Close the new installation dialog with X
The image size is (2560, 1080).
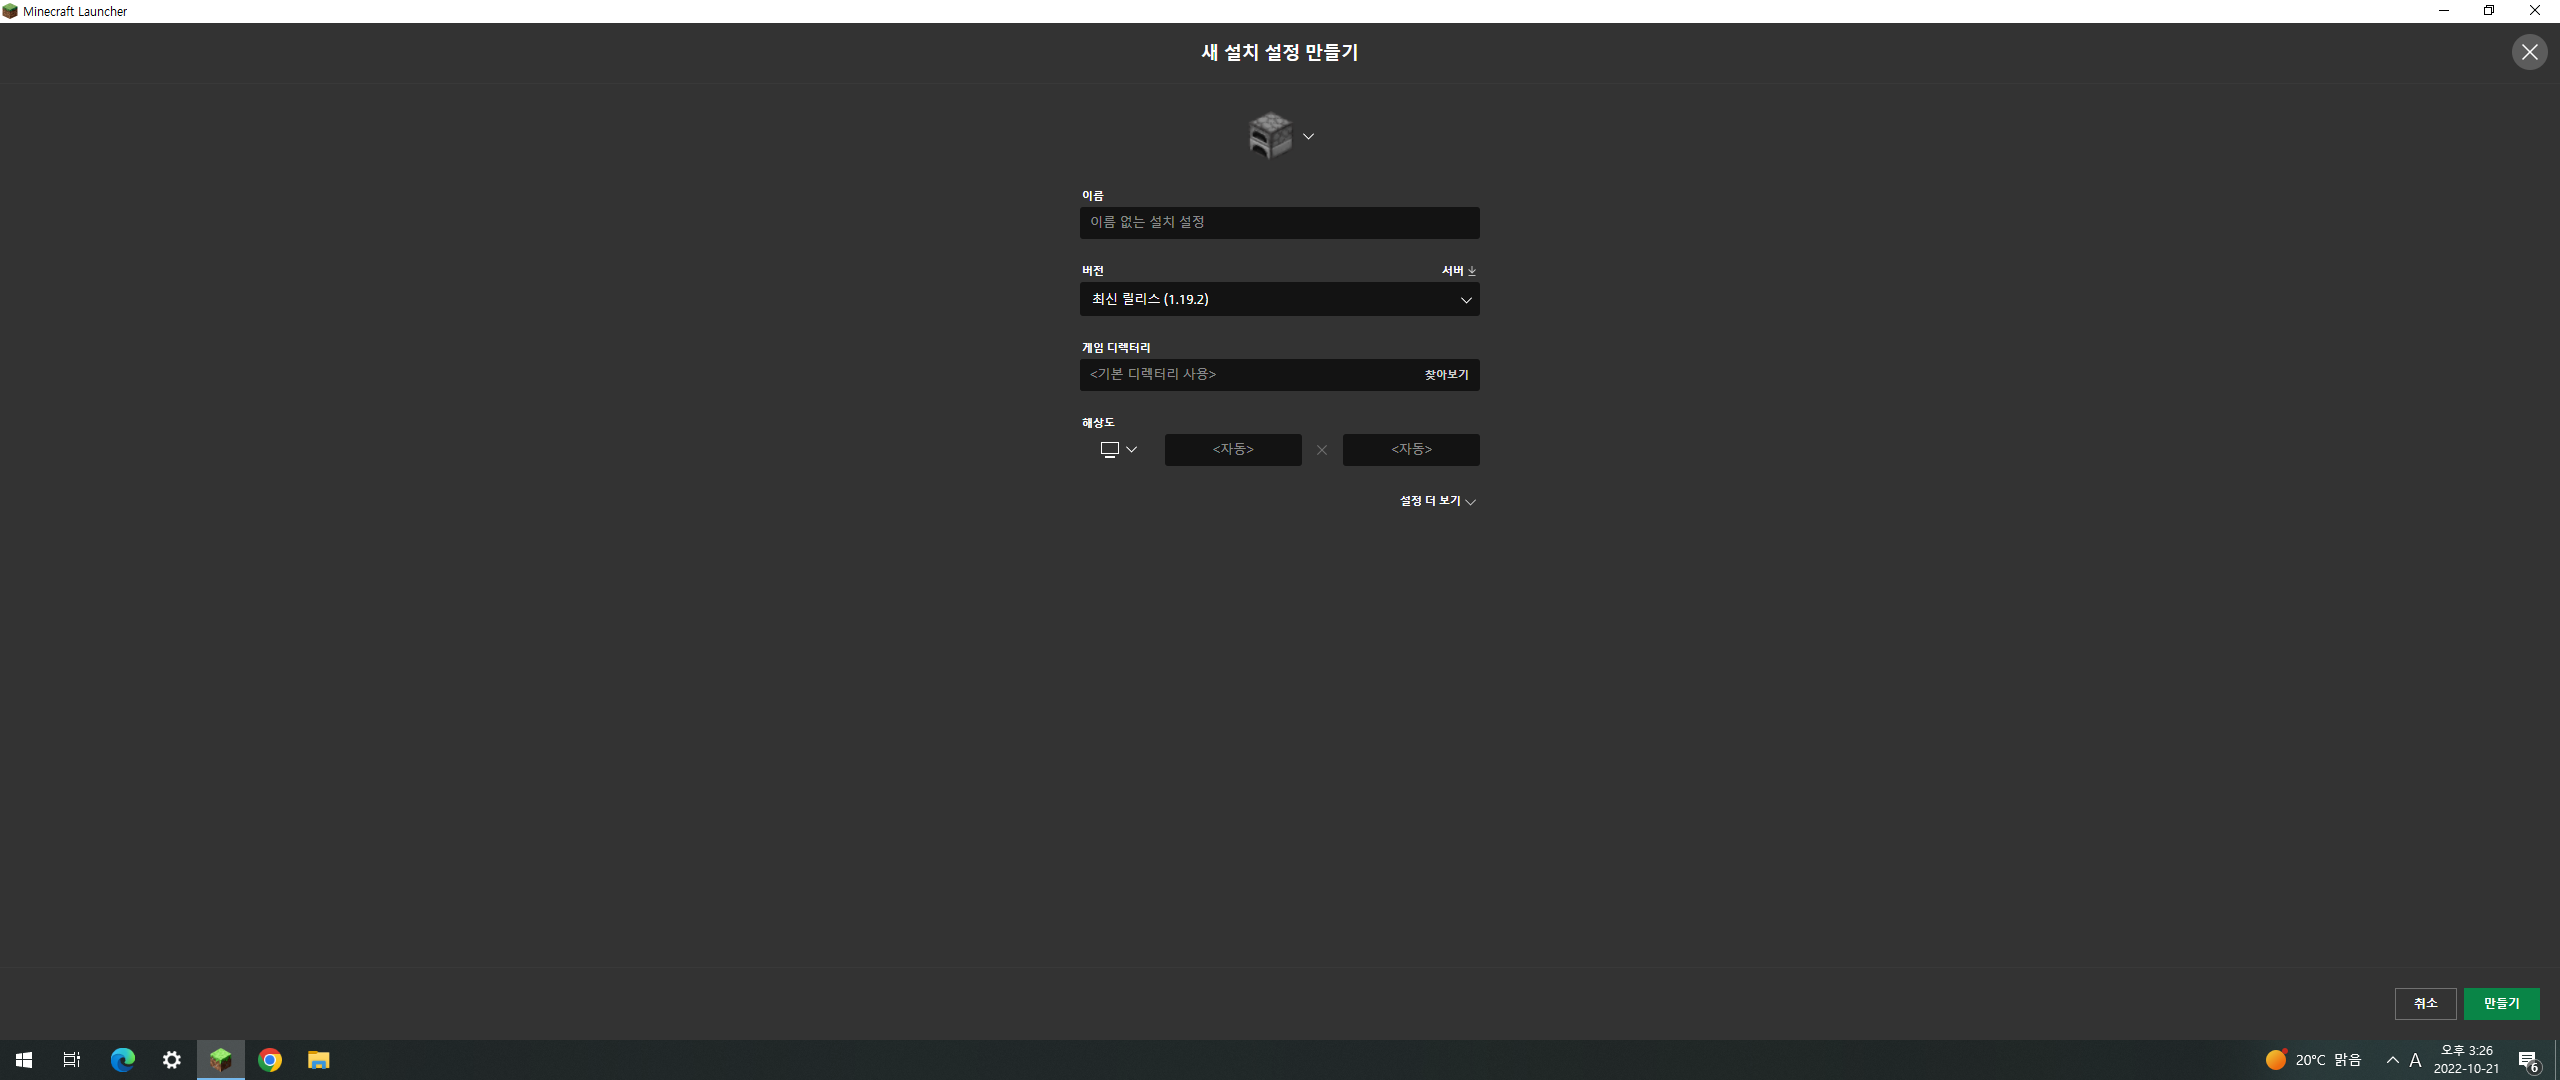coord(2529,52)
